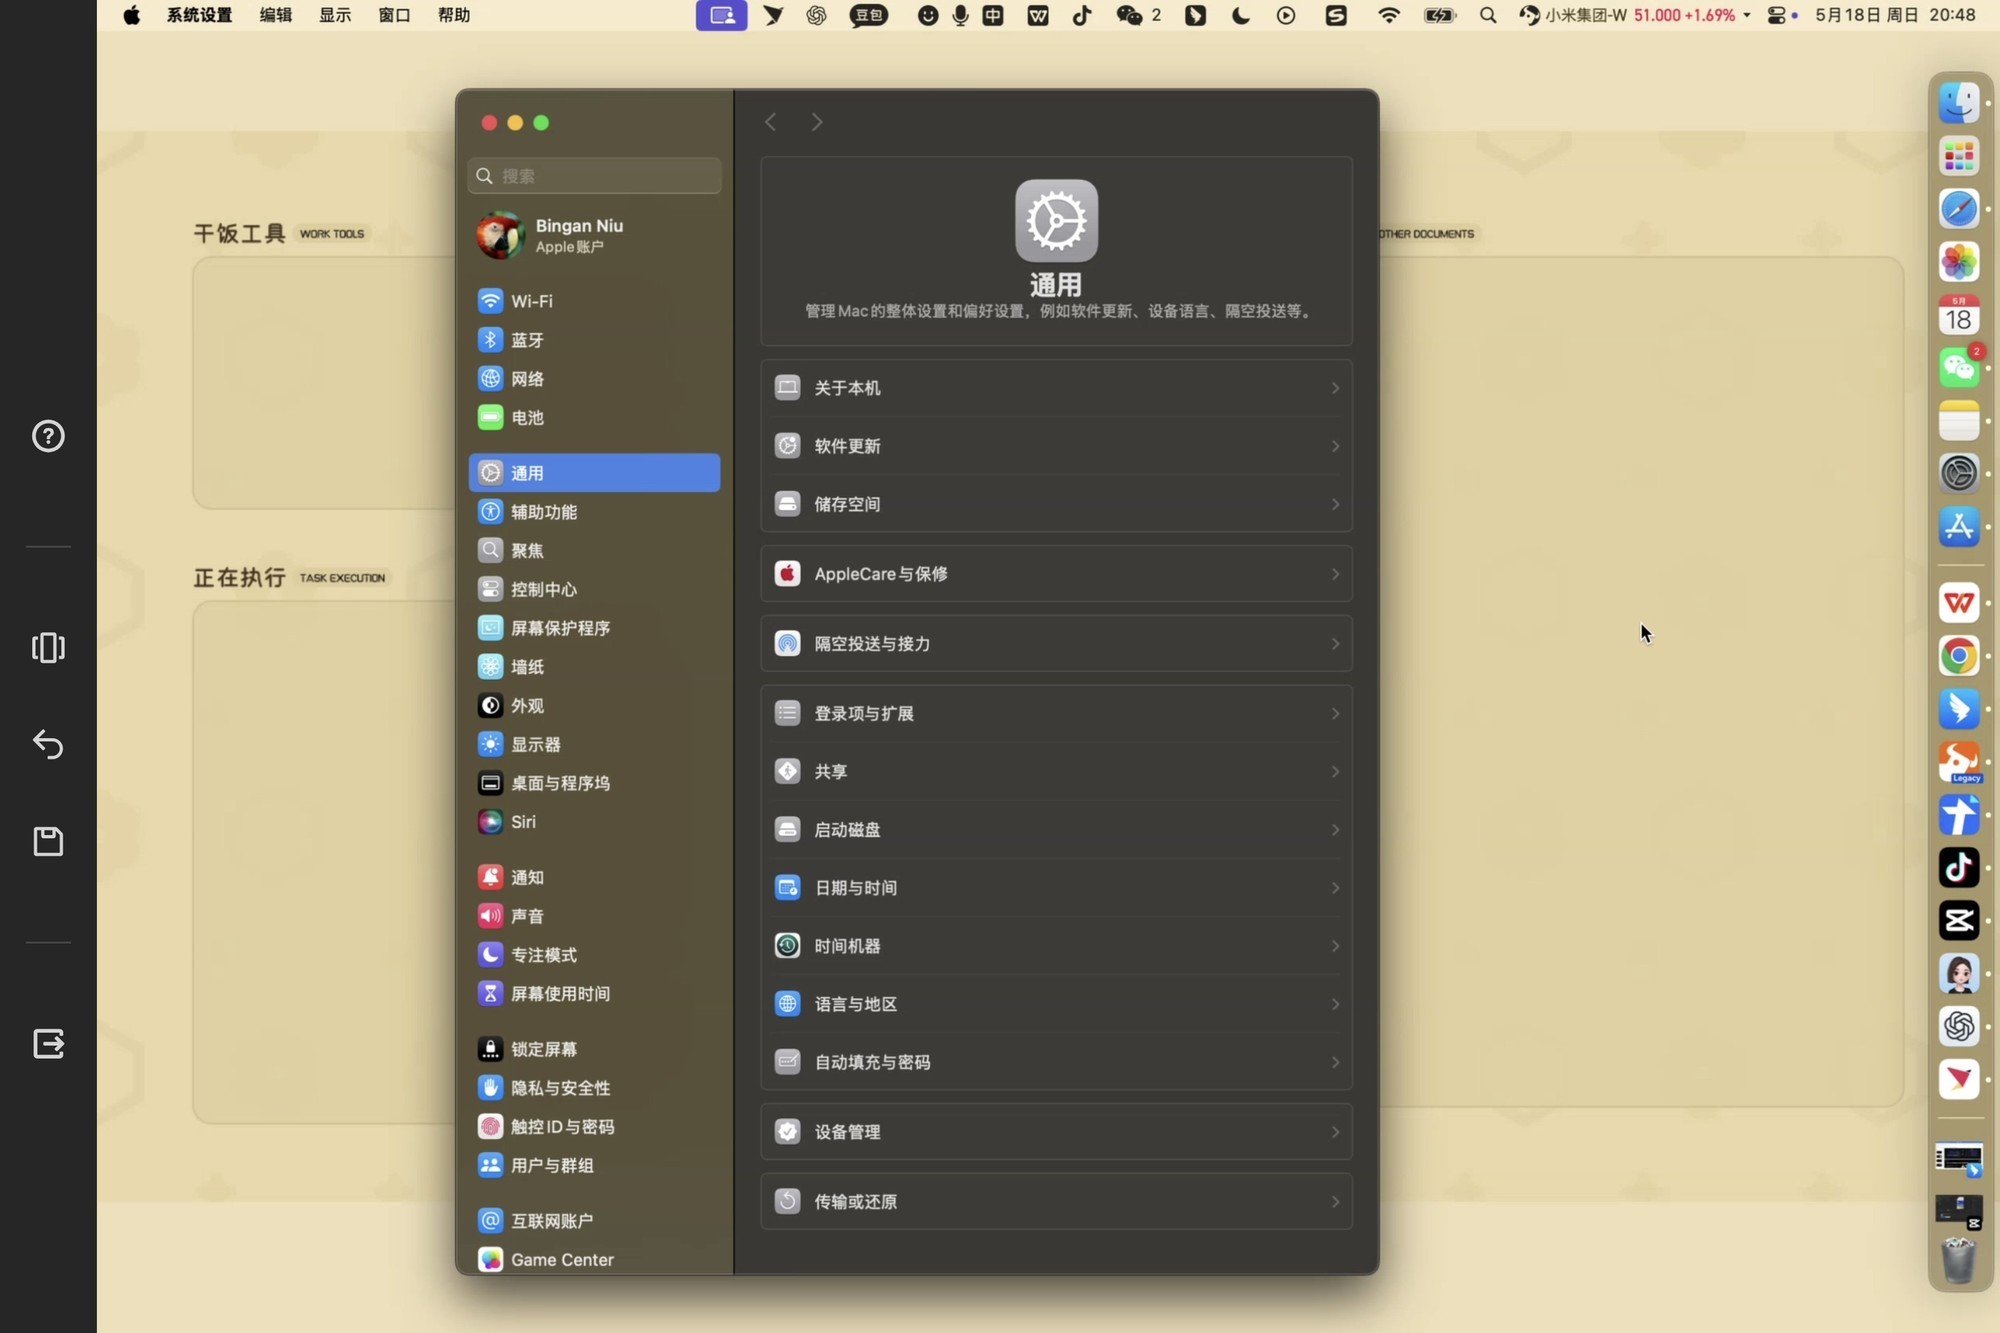This screenshot has width=2000, height=1333.
Task: Expand stock ticker dropdown in menu bar
Action: point(1747,15)
